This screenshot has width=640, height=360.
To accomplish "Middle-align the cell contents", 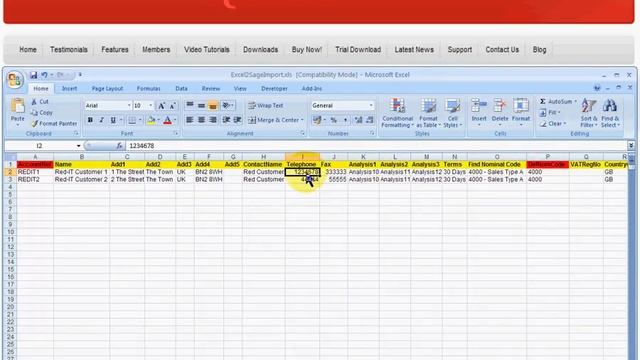I will (x=201, y=105).
